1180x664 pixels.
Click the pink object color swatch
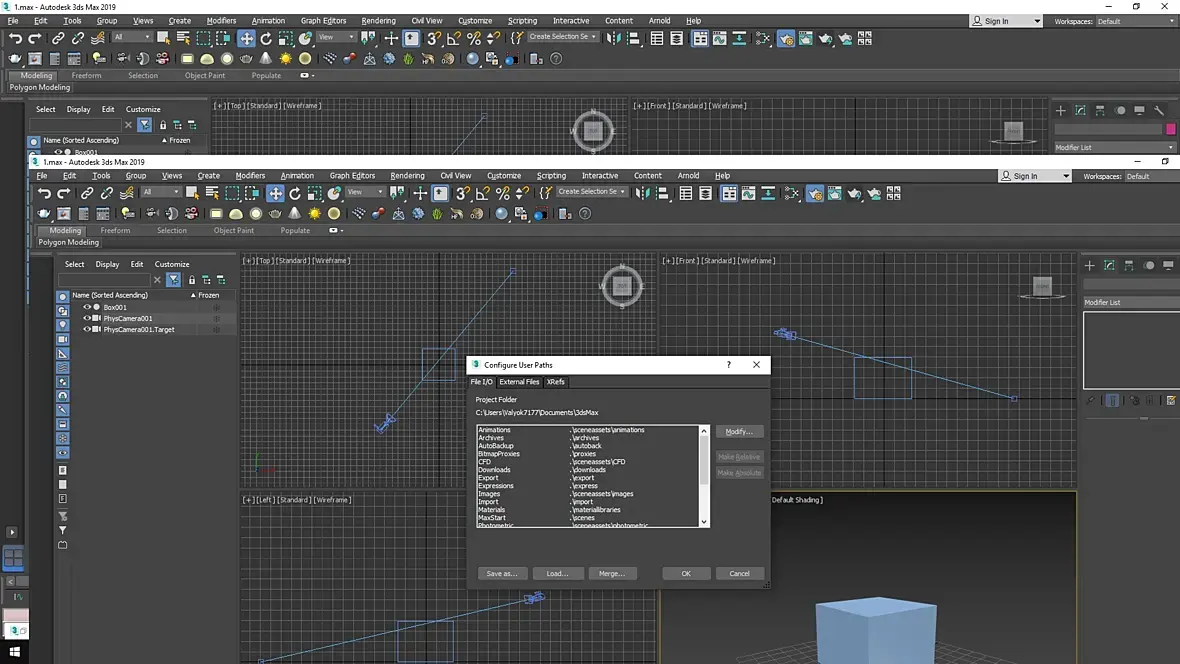(x=1171, y=129)
